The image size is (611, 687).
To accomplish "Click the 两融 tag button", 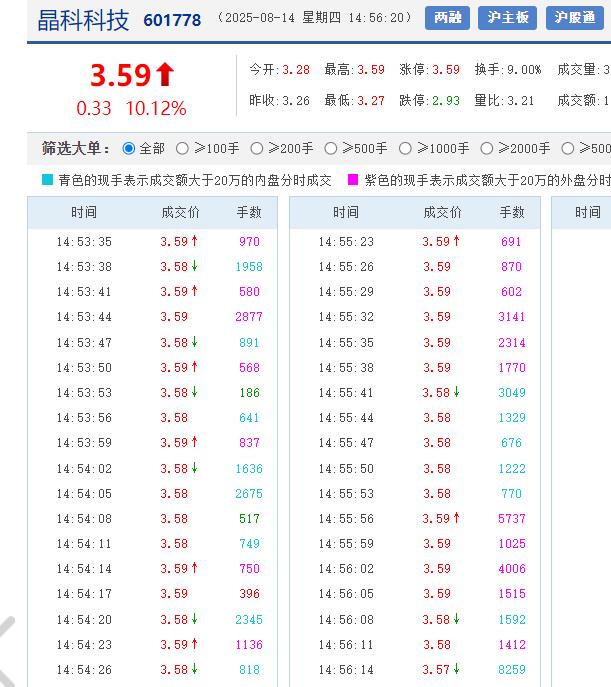I will pyautogui.click(x=447, y=18).
